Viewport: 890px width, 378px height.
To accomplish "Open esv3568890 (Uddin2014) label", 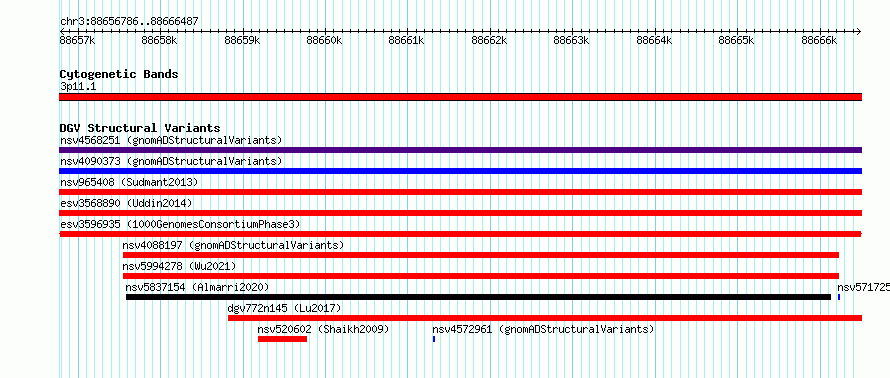I will click(x=126, y=203).
